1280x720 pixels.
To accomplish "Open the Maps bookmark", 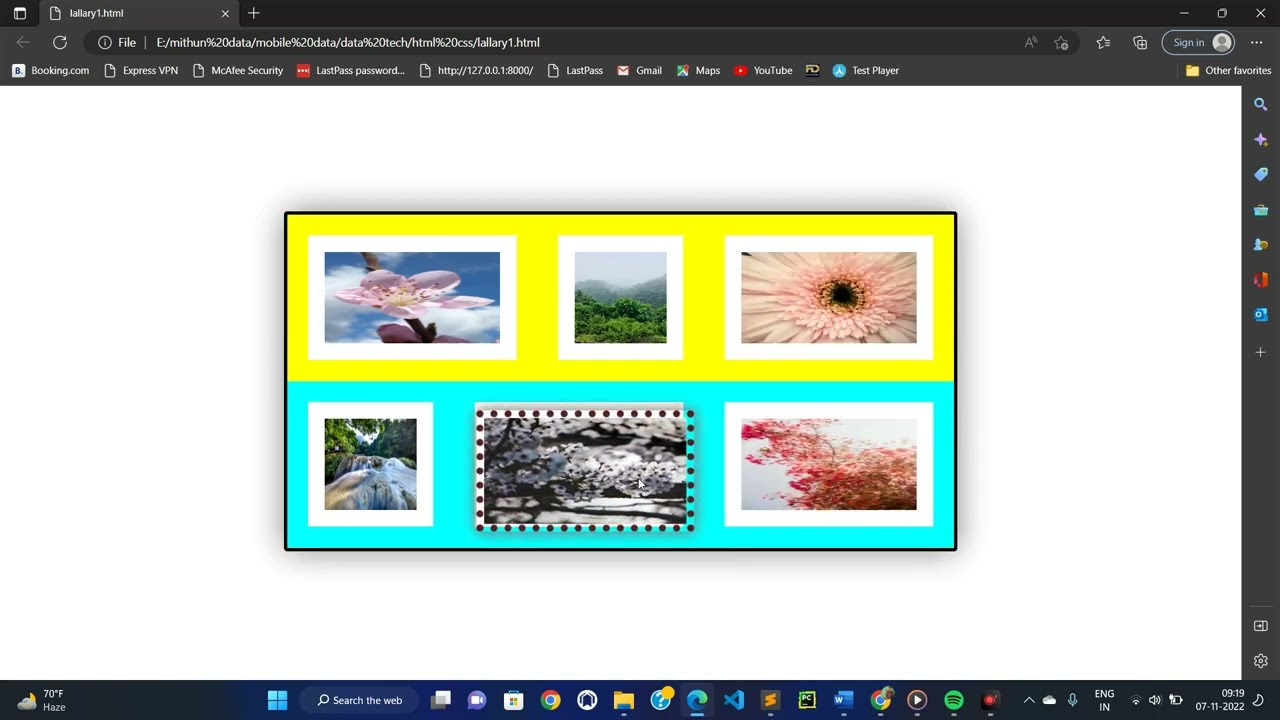I will (x=698, y=70).
